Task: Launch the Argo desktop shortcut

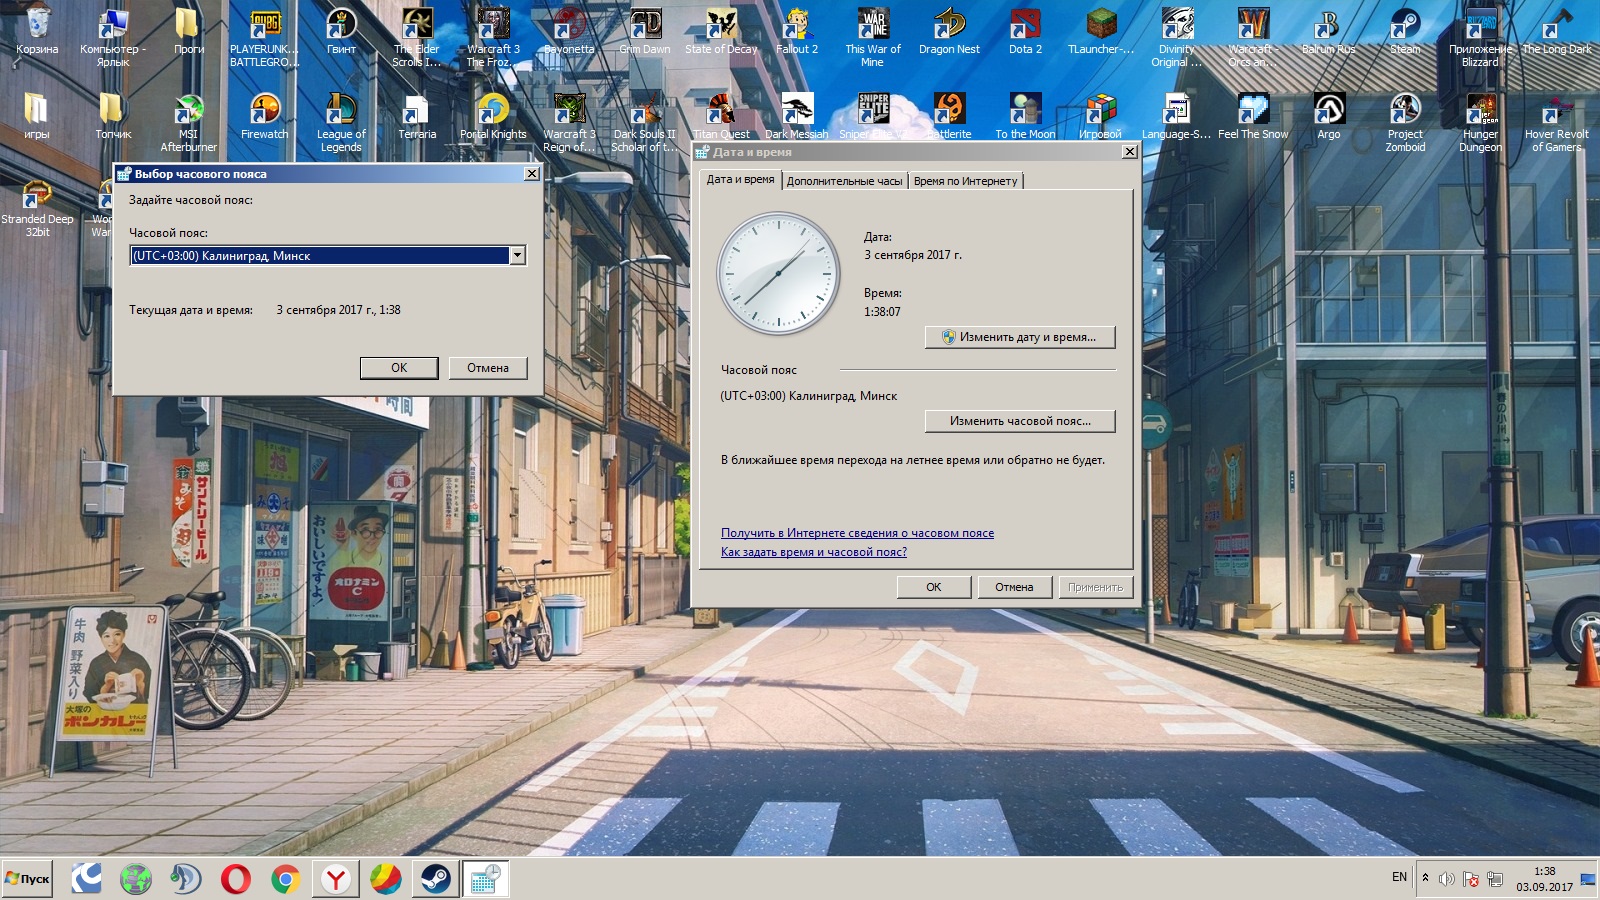Action: tap(1329, 117)
